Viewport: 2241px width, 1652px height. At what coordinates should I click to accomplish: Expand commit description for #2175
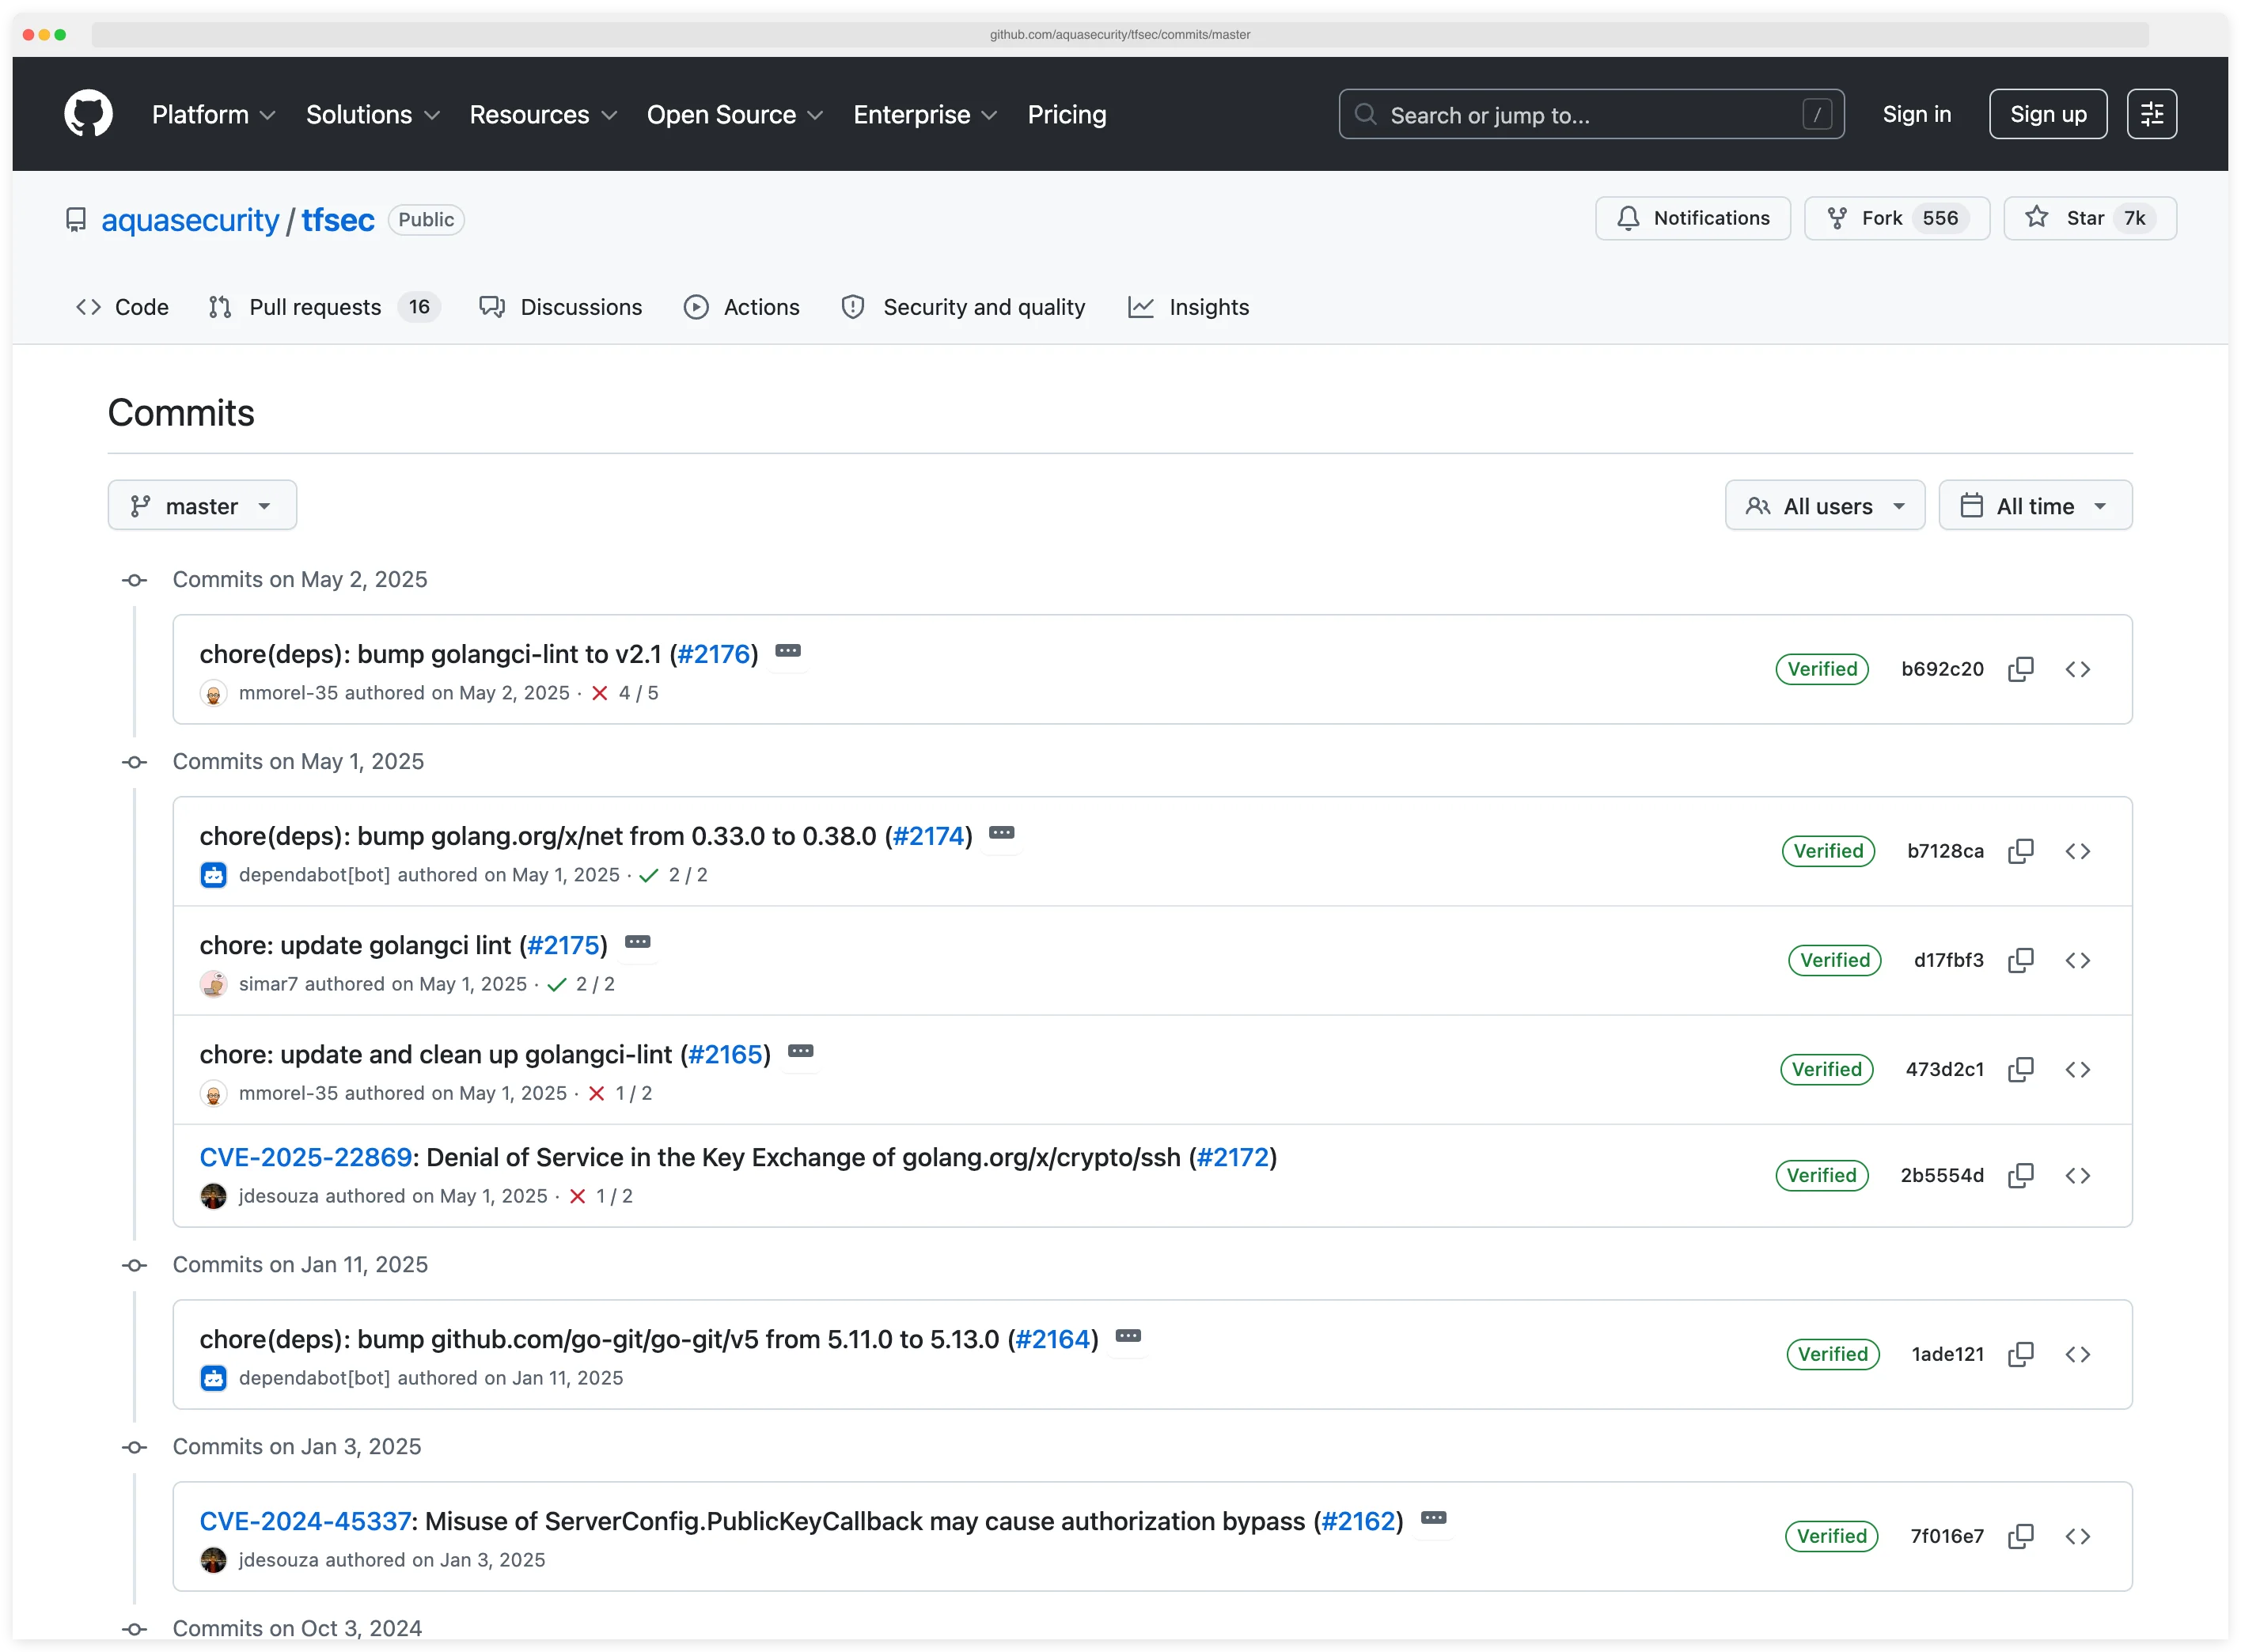[x=637, y=942]
